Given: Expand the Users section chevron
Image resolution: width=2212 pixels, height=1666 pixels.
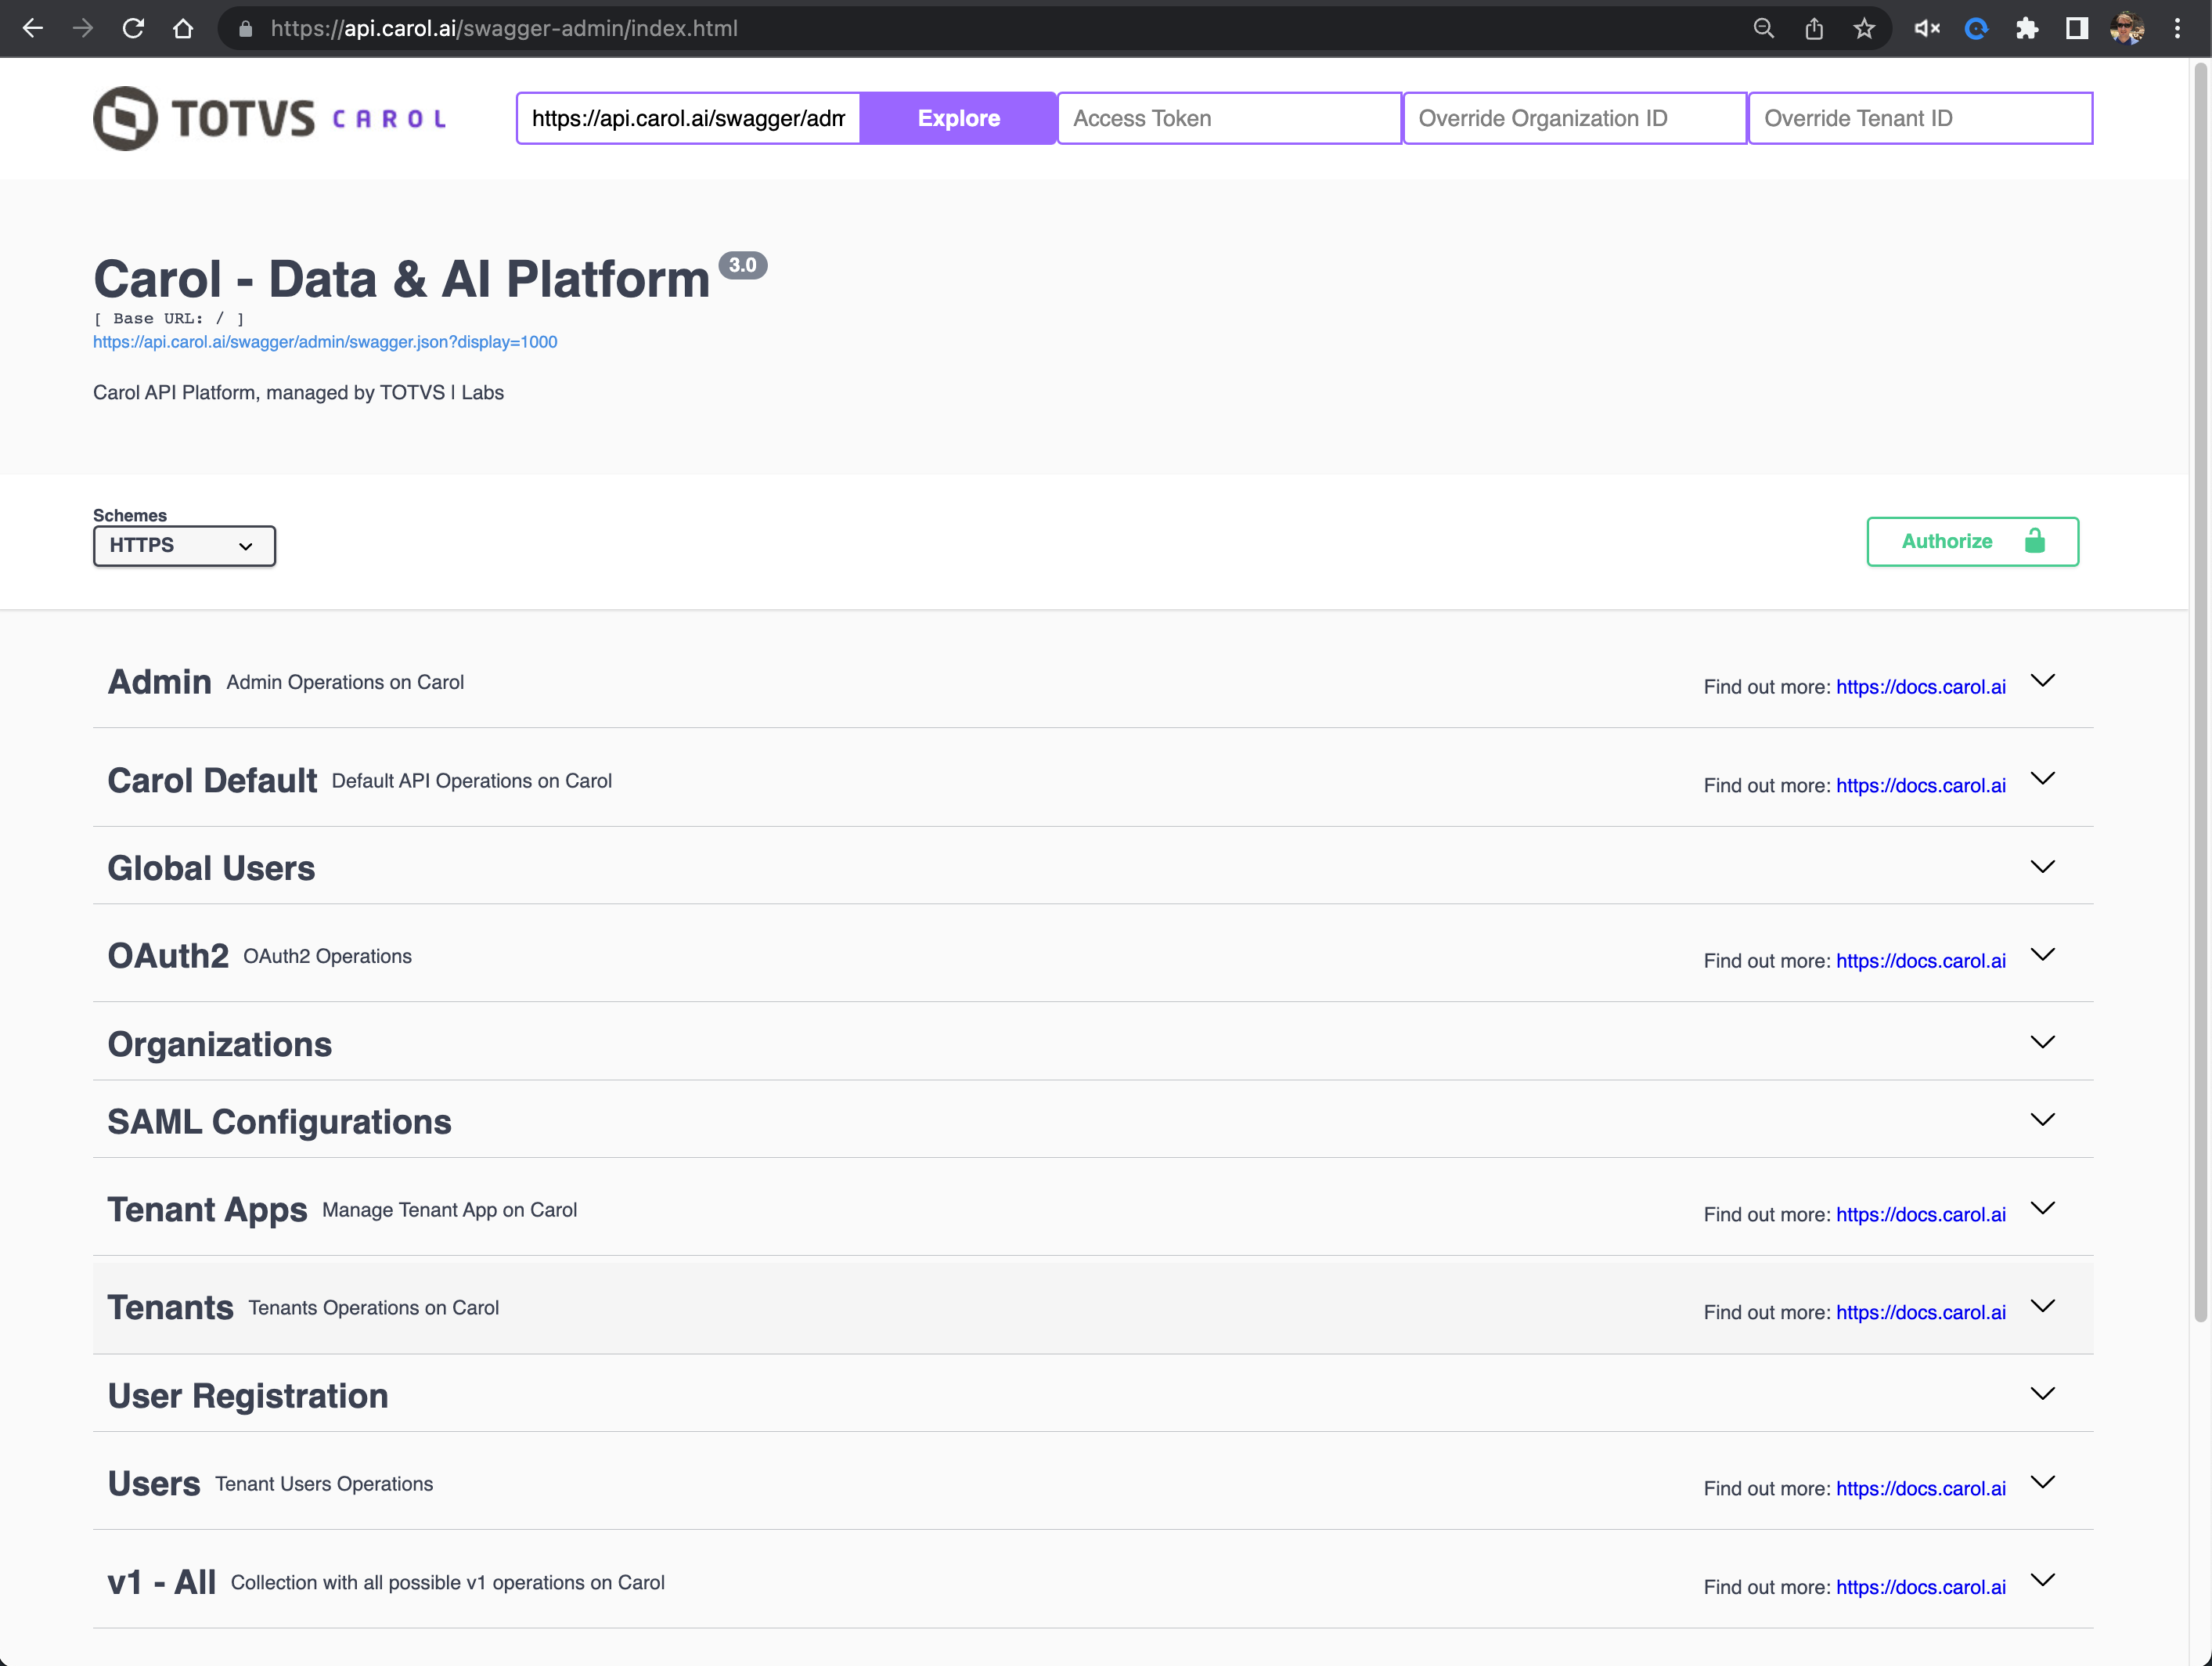Looking at the screenshot, I should (x=2043, y=1482).
